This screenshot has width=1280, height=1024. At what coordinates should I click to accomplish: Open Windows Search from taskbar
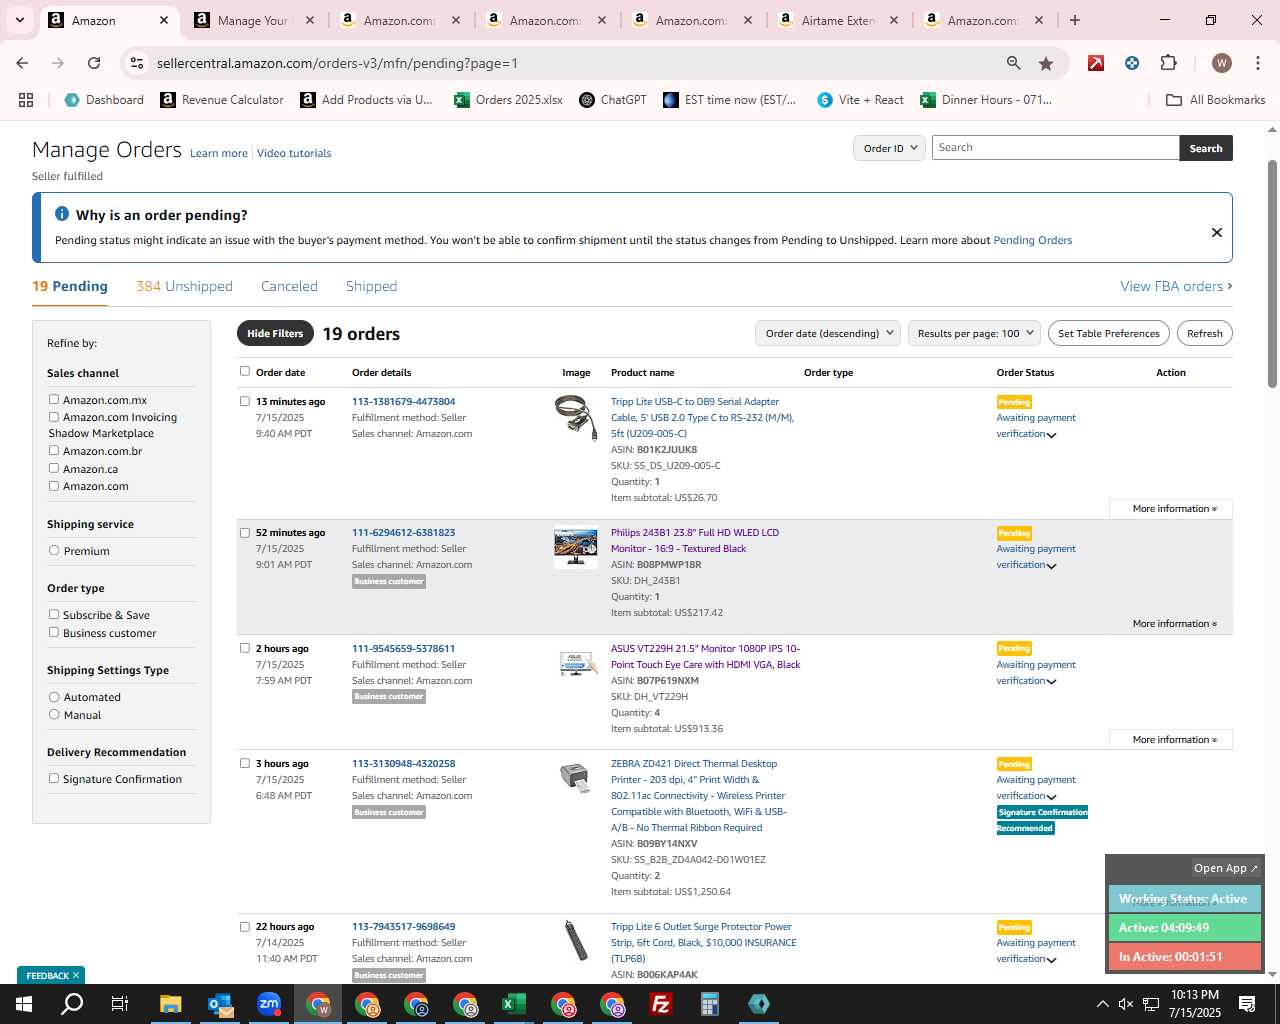click(x=72, y=1004)
